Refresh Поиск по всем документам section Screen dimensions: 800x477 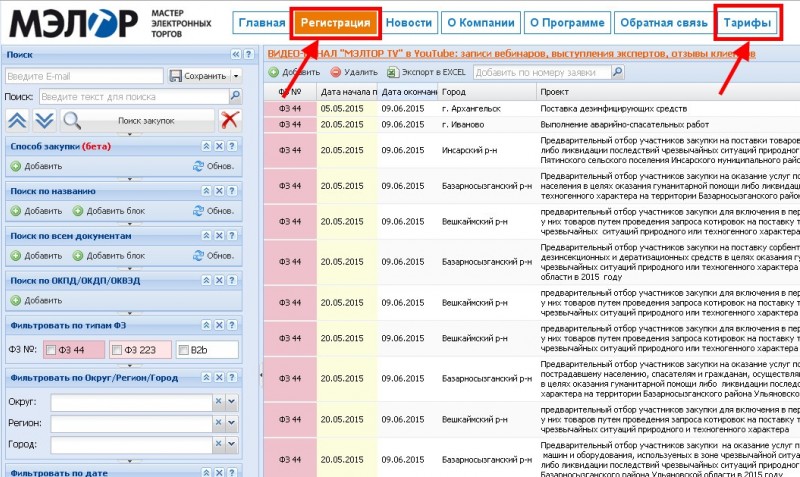coord(213,256)
